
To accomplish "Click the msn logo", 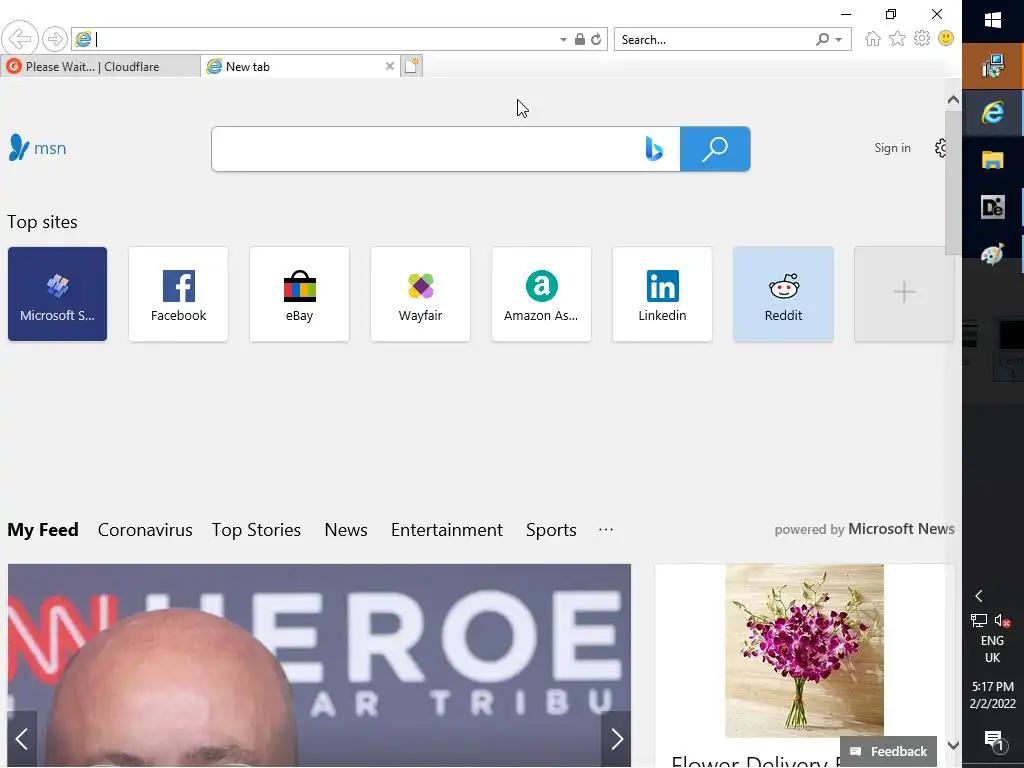I will 37,148.
